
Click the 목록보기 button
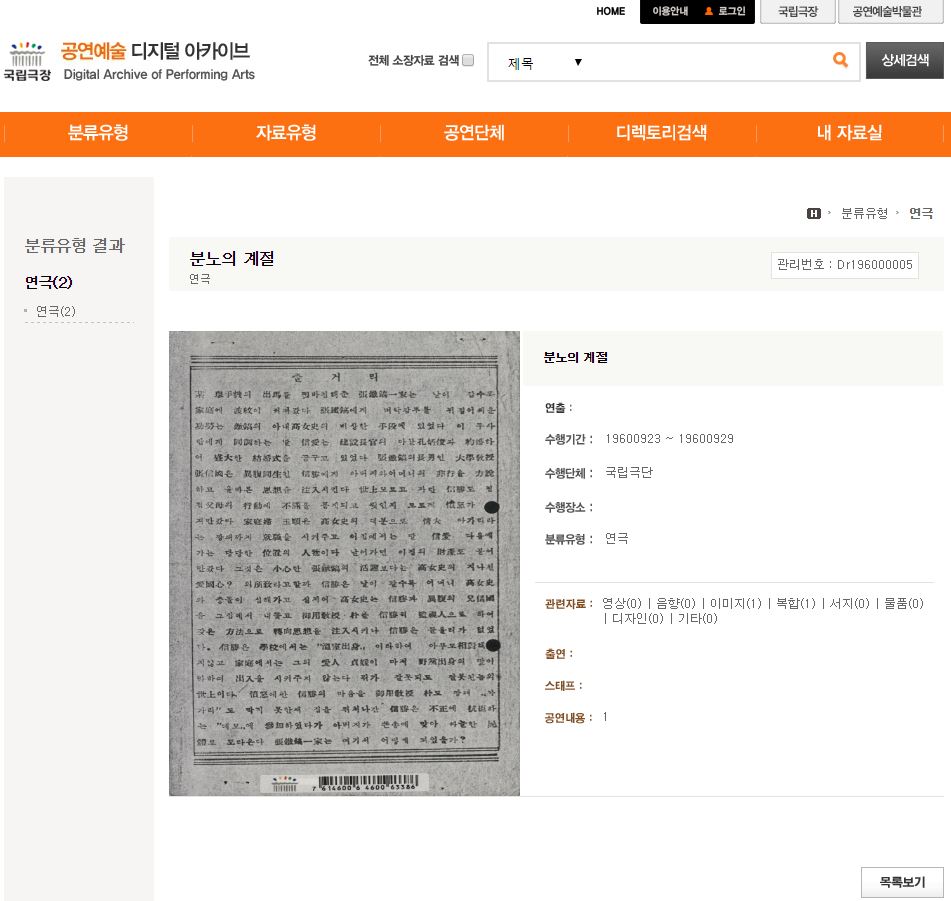(x=902, y=882)
